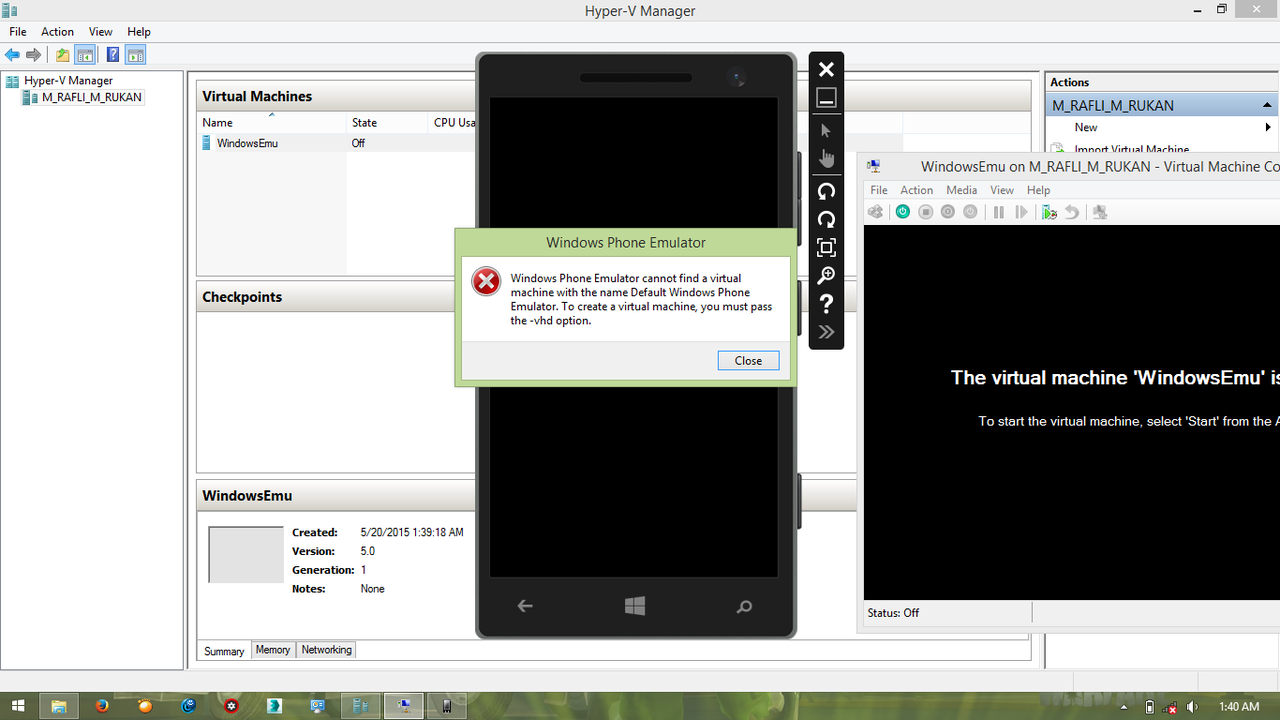Tap the phone Search hardware button
The image size is (1280, 720).
(744, 606)
